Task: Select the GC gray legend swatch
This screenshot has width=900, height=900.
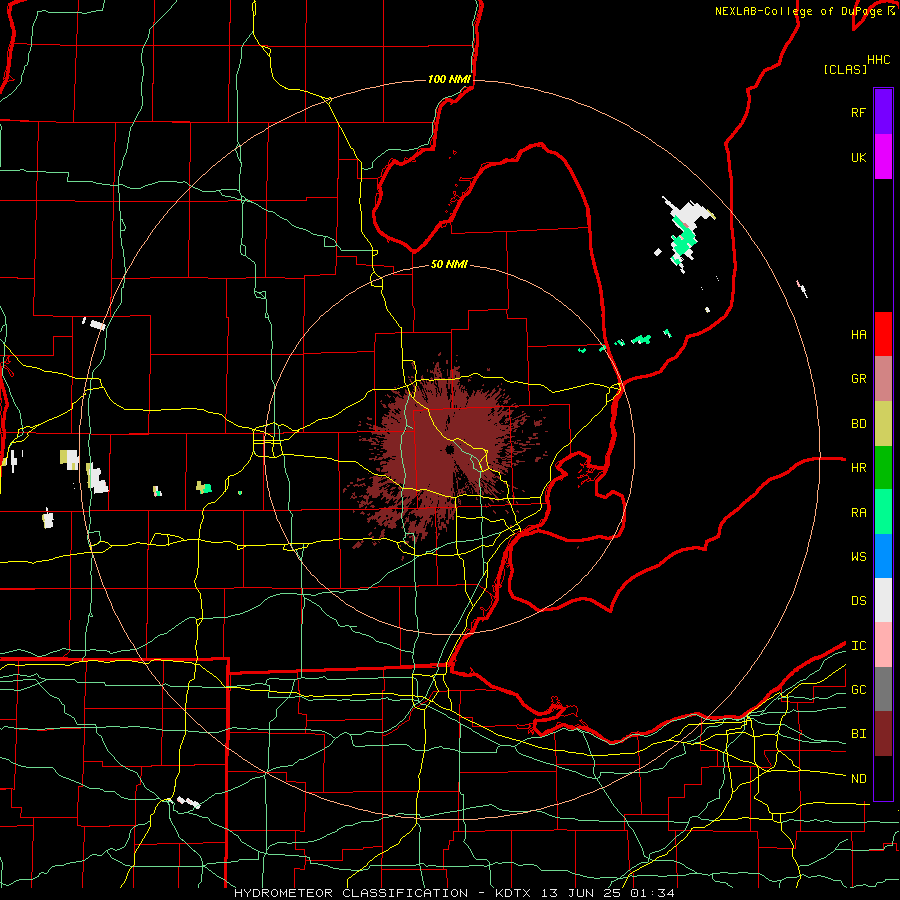Action: (x=883, y=689)
